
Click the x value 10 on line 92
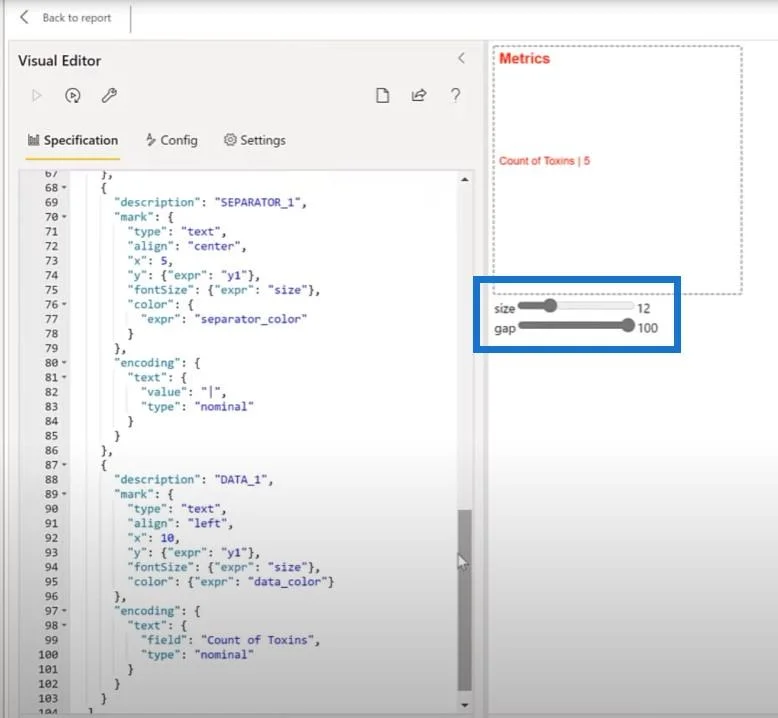point(167,538)
